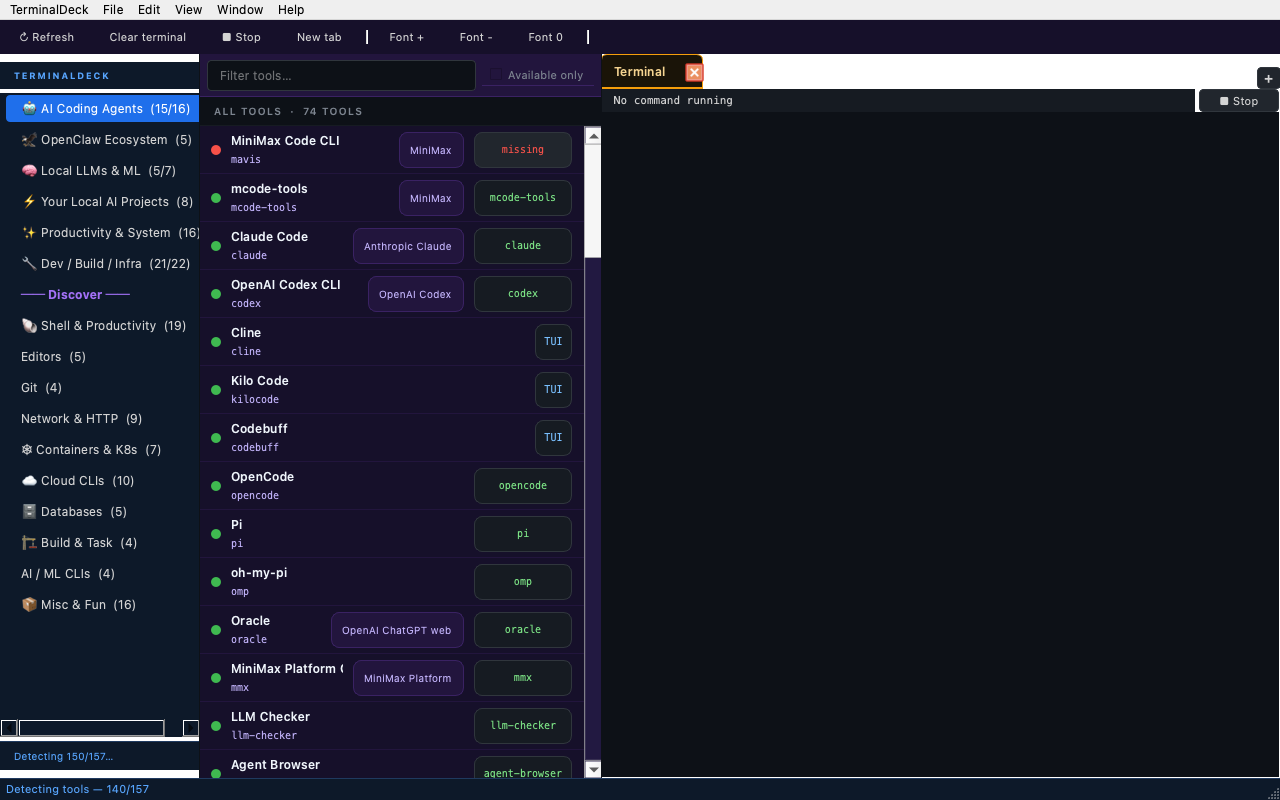This screenshot has width=1280, height=800.
Task: Click the shell icon for Shell & Productivity
Action: (29, 326)
